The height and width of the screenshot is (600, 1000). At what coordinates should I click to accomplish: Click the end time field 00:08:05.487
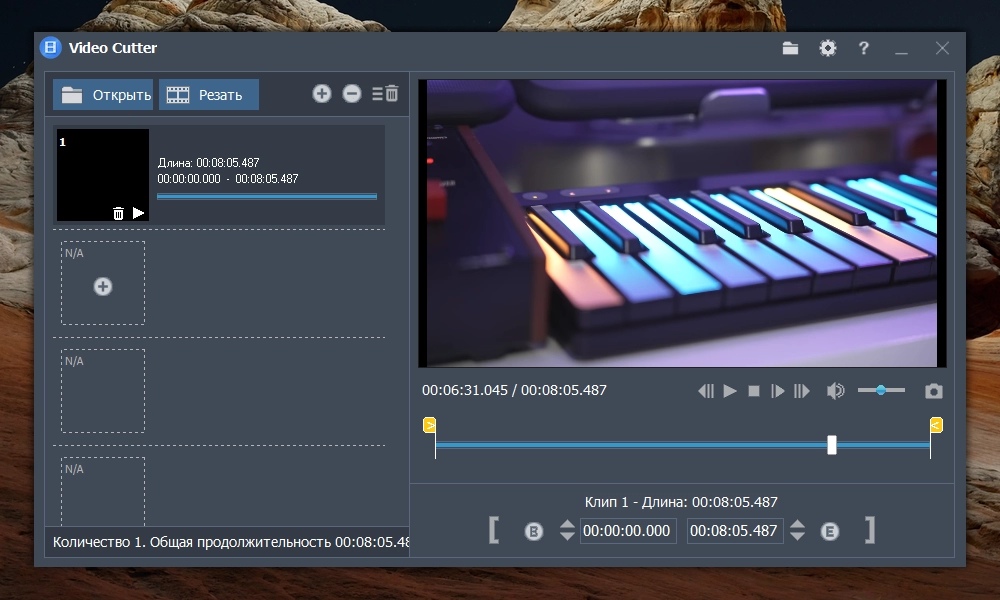pos(735,530)
